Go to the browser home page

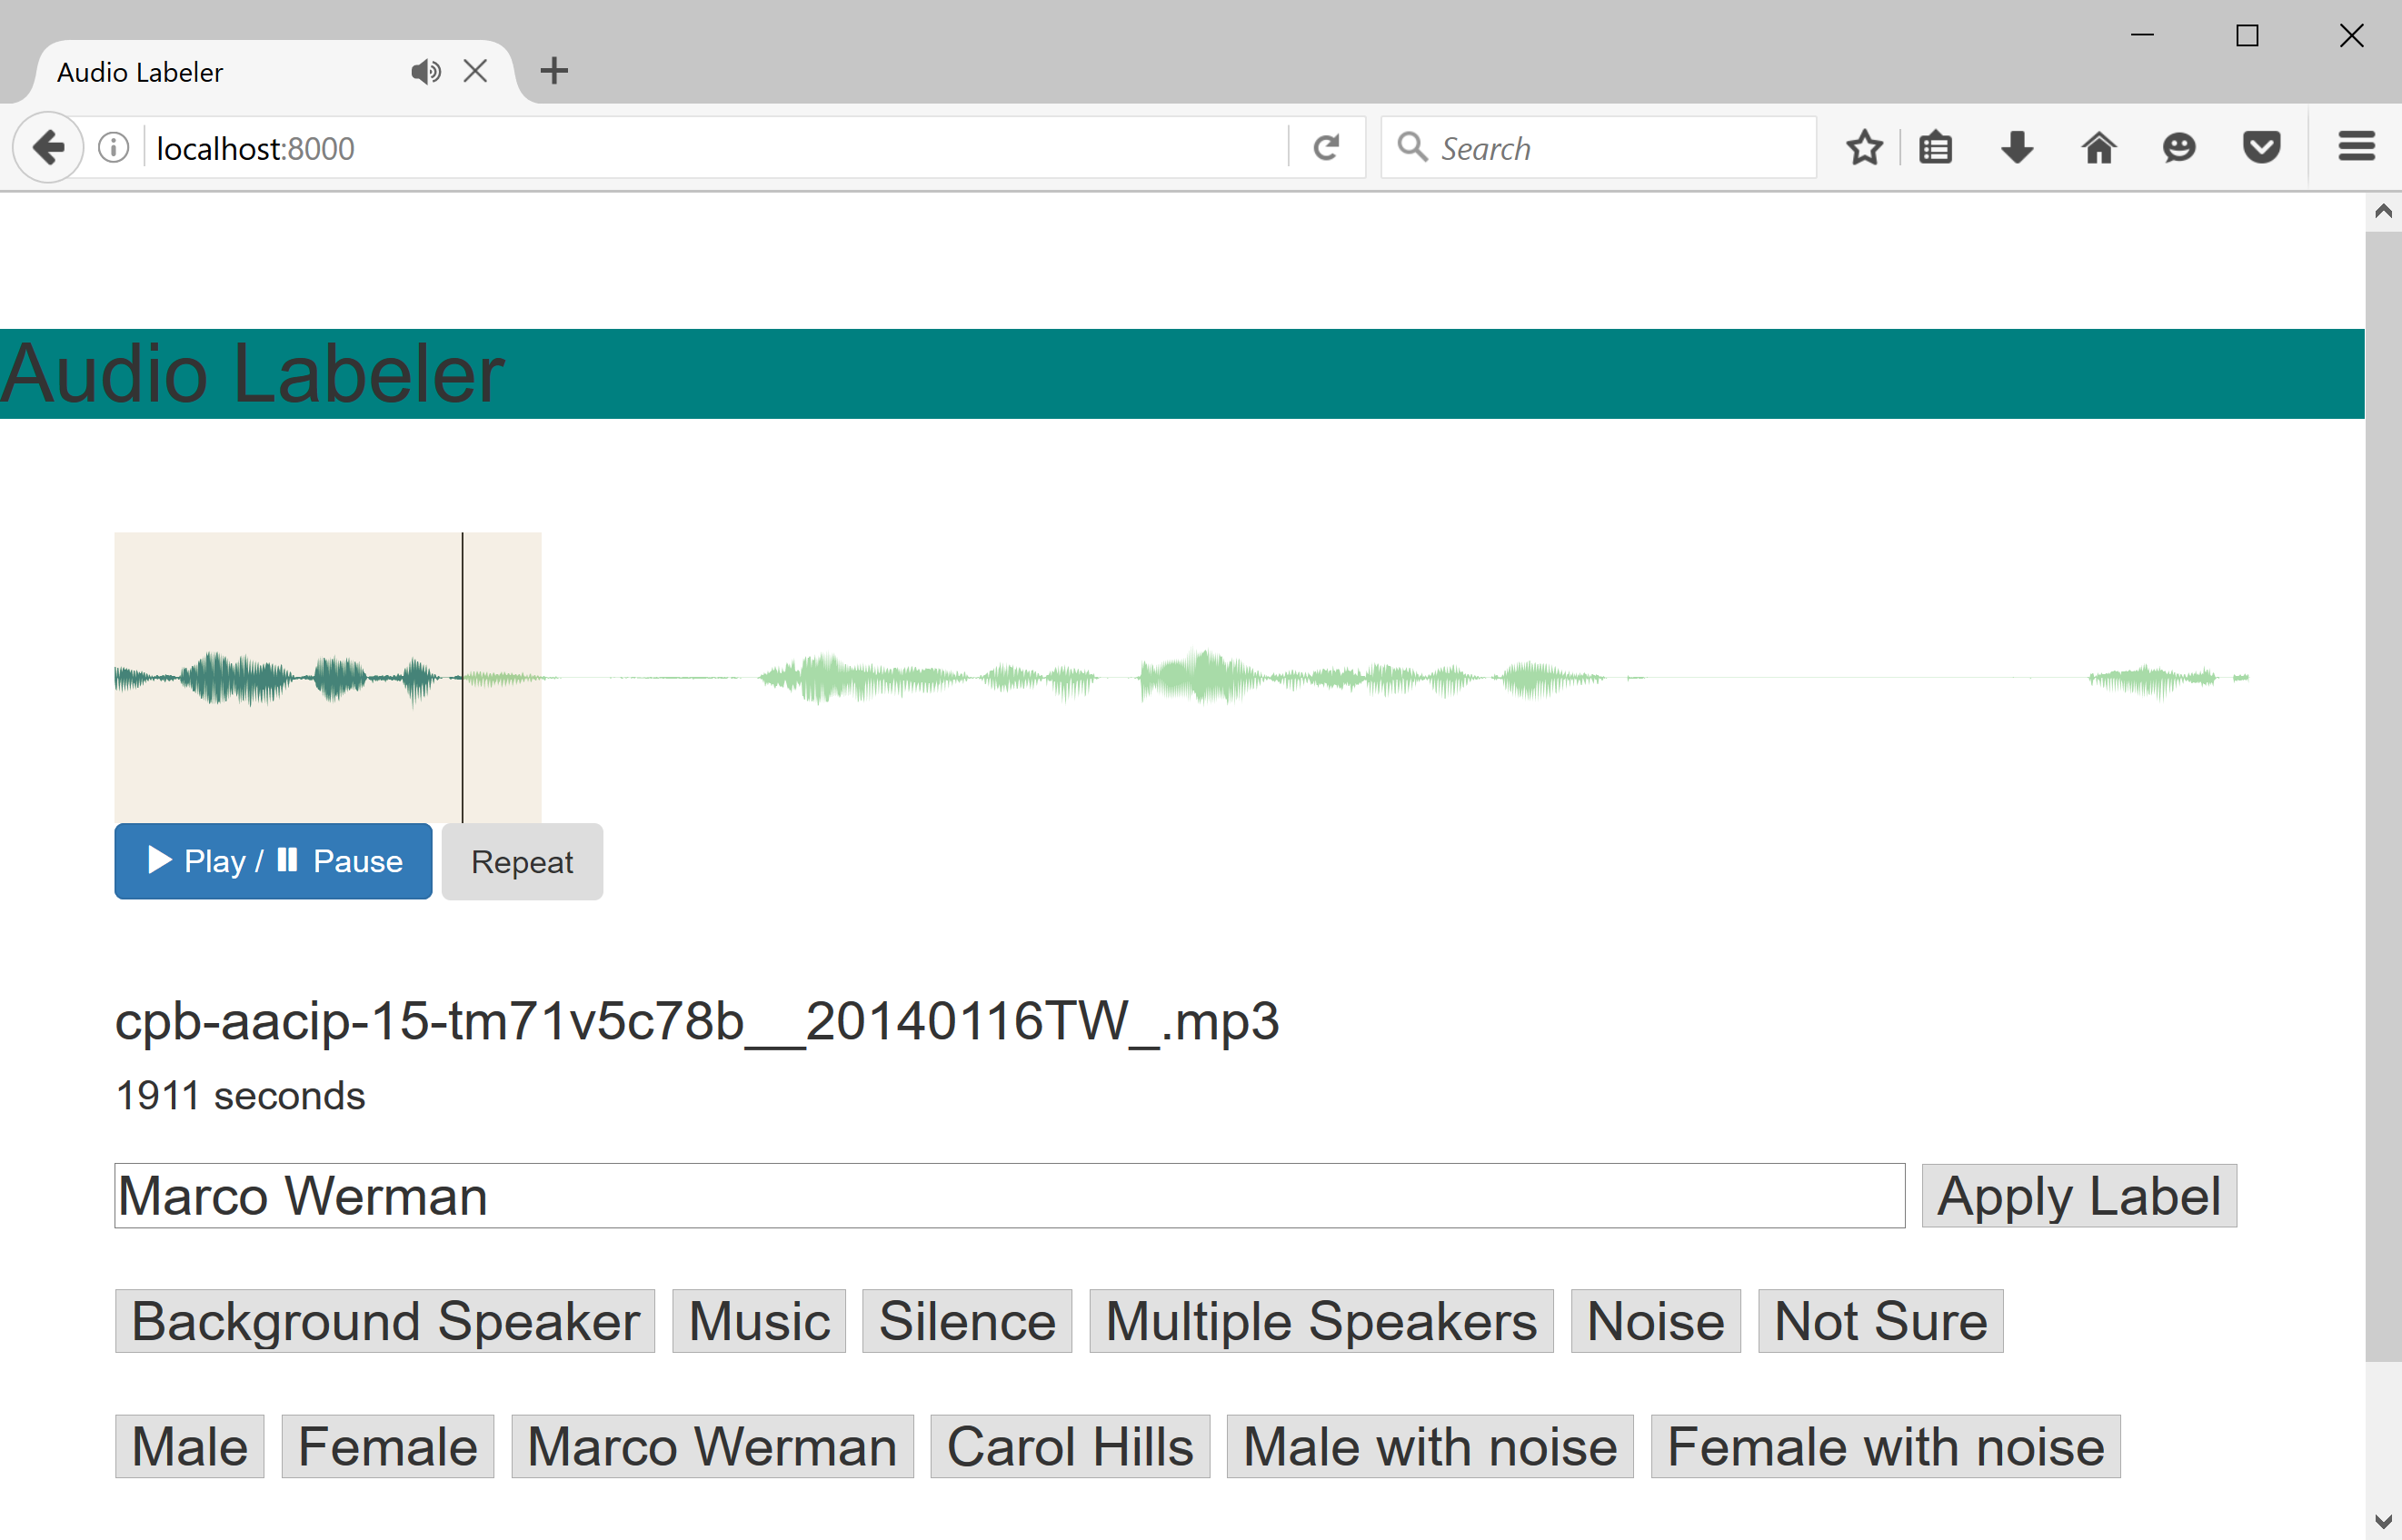(x=2098, y=147)
